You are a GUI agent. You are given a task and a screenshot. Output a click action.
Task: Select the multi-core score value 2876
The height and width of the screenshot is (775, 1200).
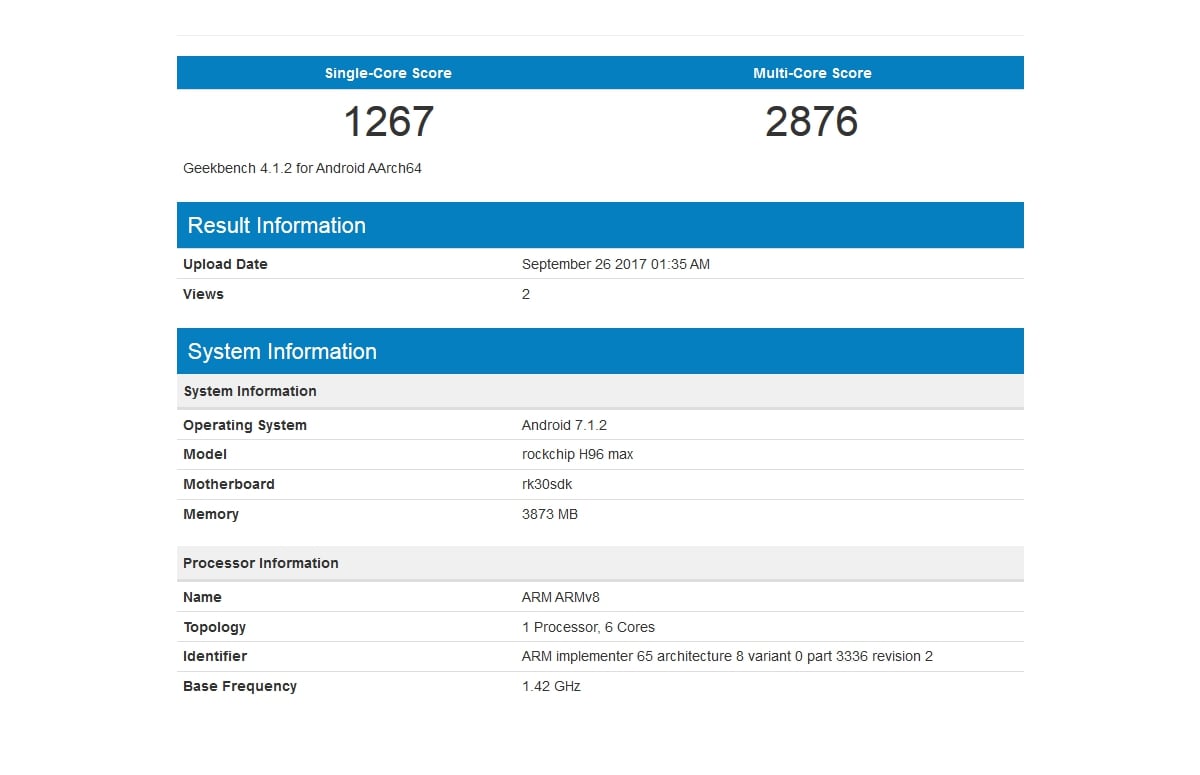[x=812, y=121]
